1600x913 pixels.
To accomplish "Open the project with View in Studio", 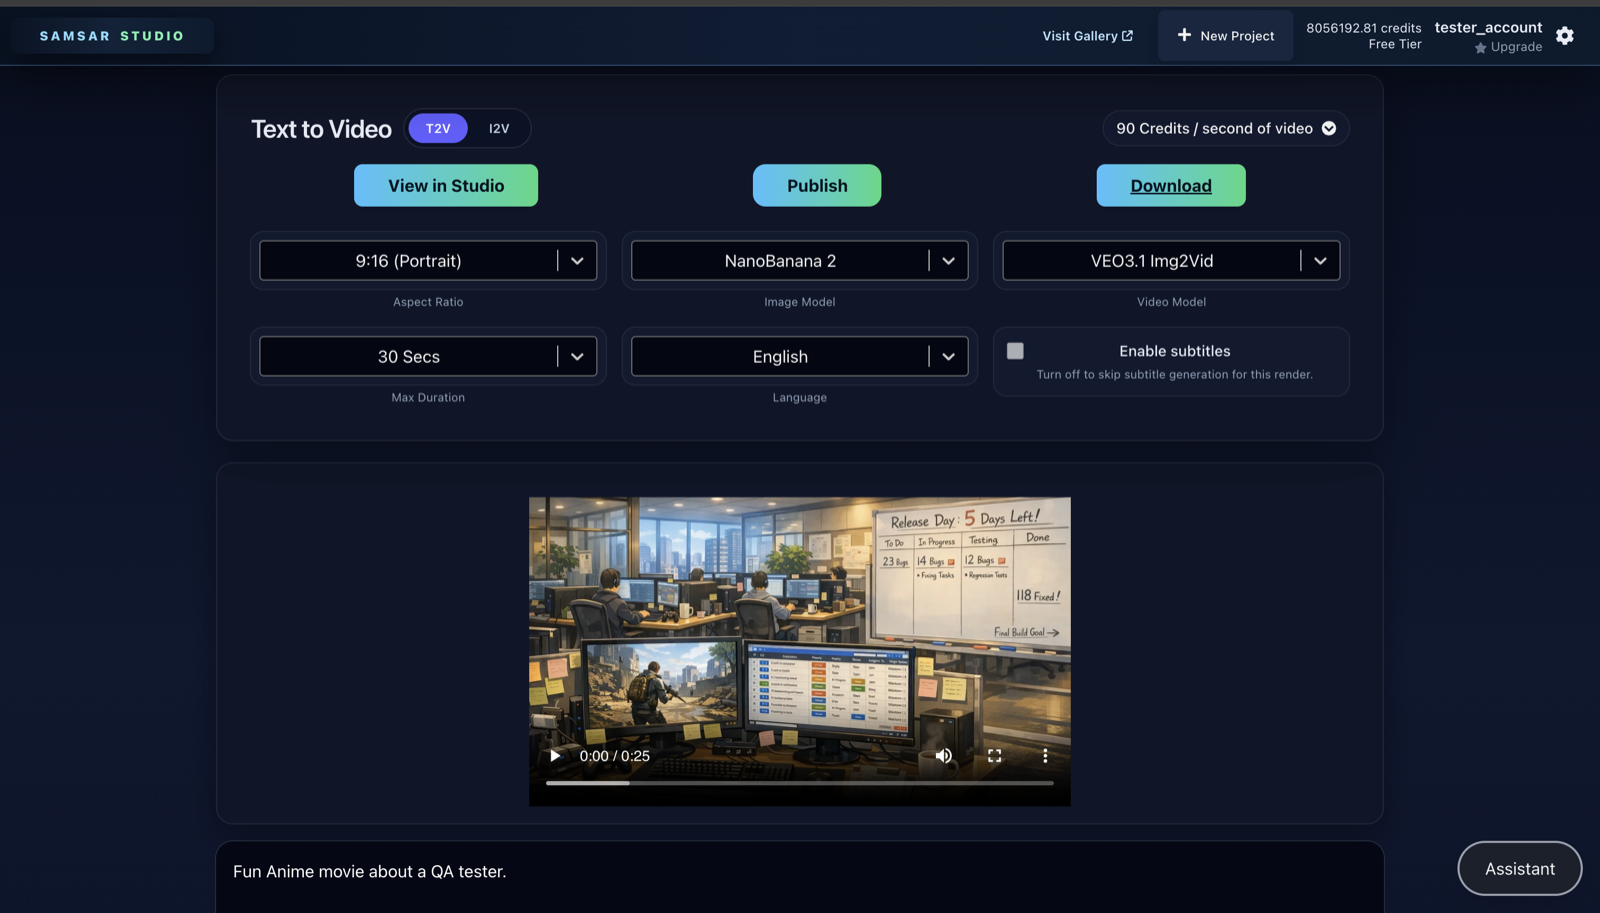I will coord(445,185).
